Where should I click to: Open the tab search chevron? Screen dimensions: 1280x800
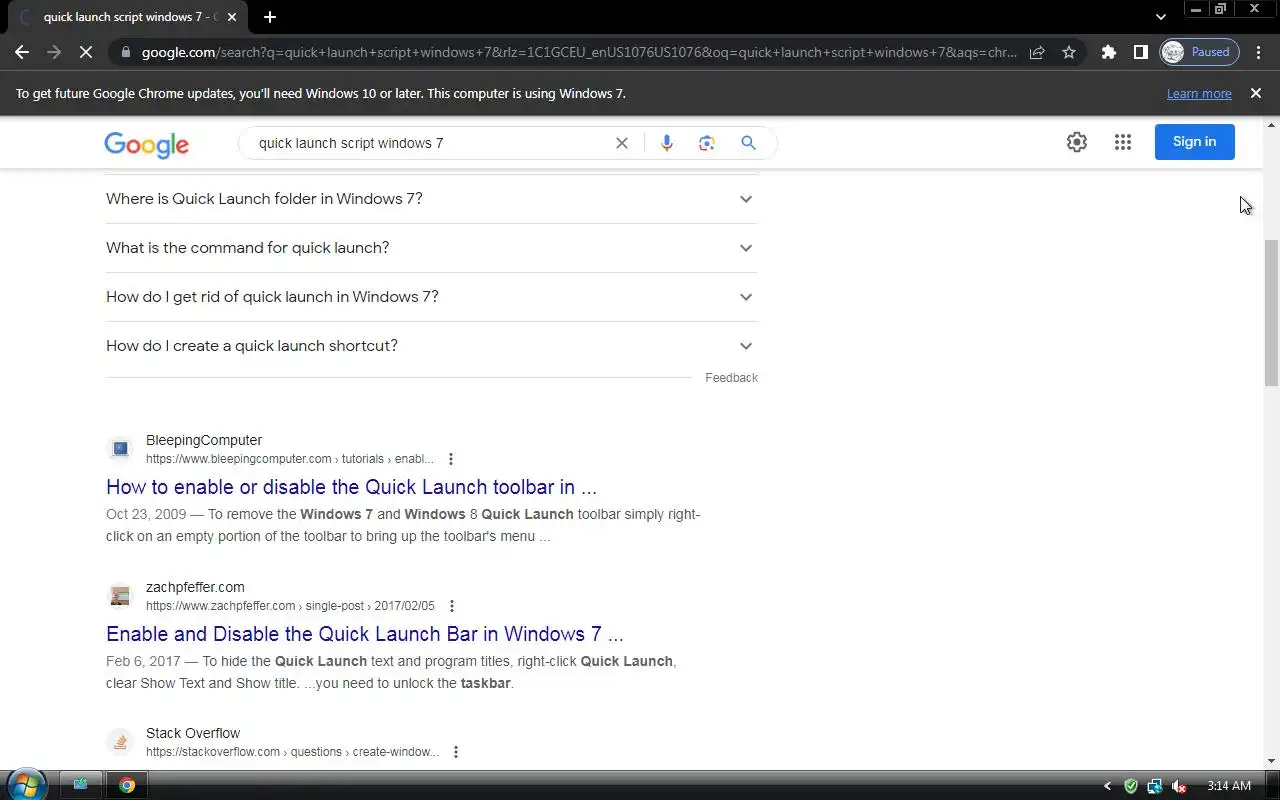tap(1160, 17)
